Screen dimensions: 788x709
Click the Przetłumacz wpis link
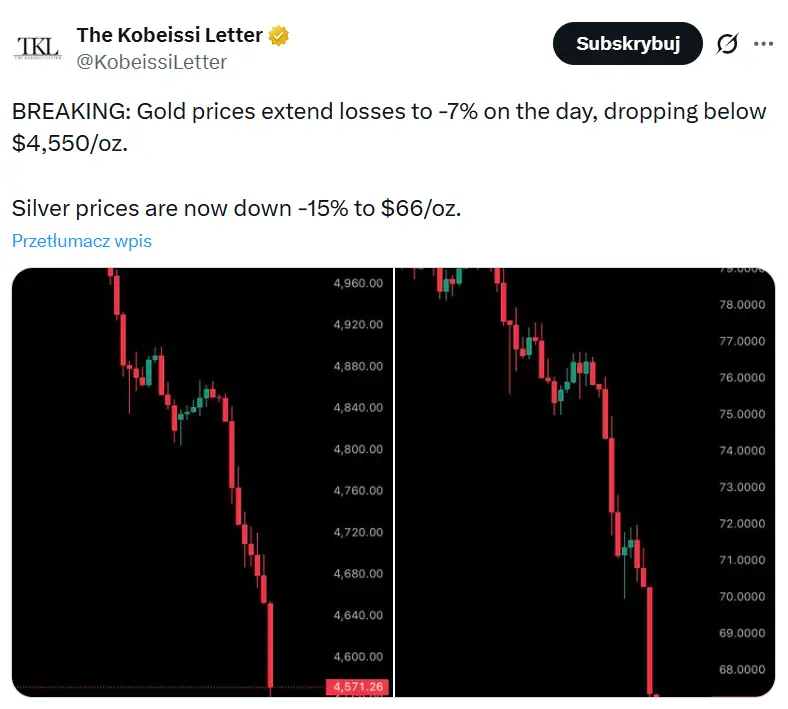(82, 241)
